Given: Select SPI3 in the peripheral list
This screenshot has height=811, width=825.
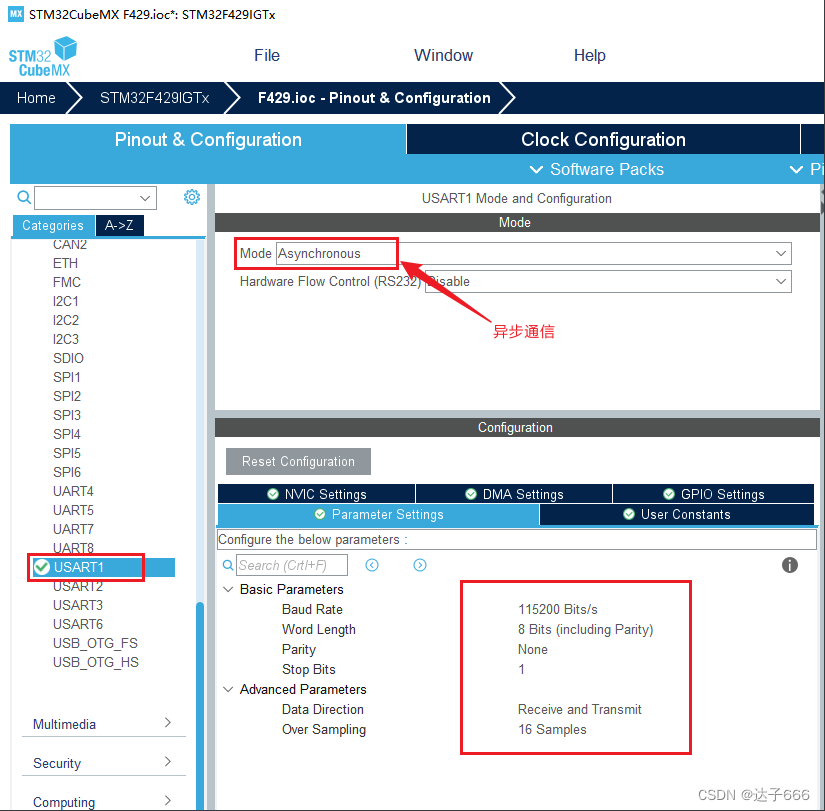Looking at the screenshot, I should [67, 415].
